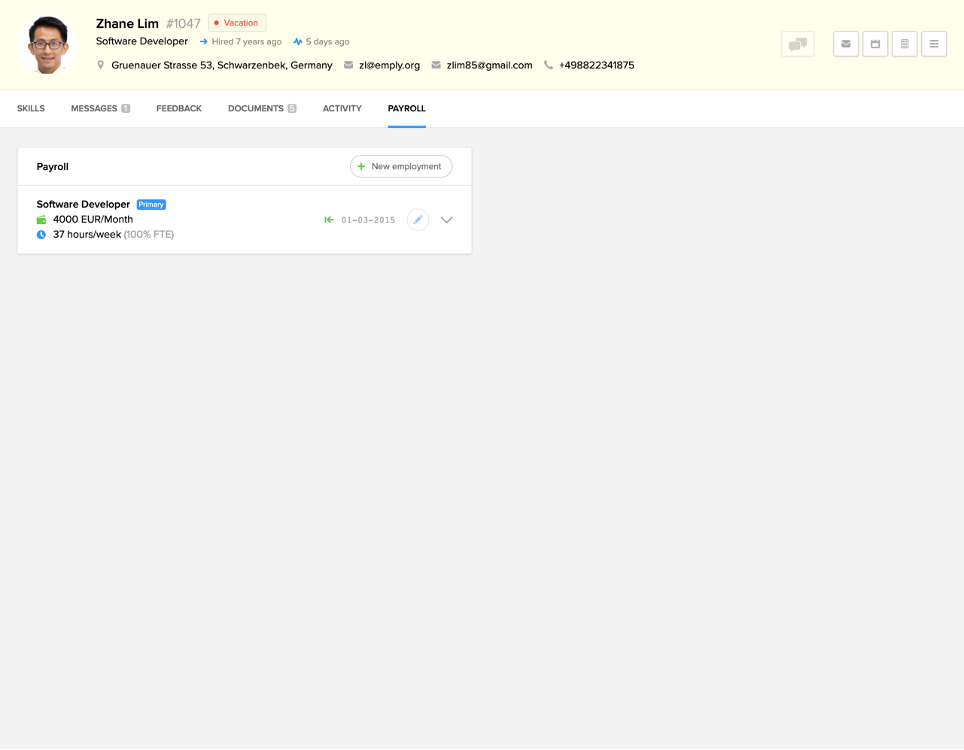This screenshot has width=964, height=750.
Task: Click Zhane Lim's profile photo
Action: click(x=46, y=44)
